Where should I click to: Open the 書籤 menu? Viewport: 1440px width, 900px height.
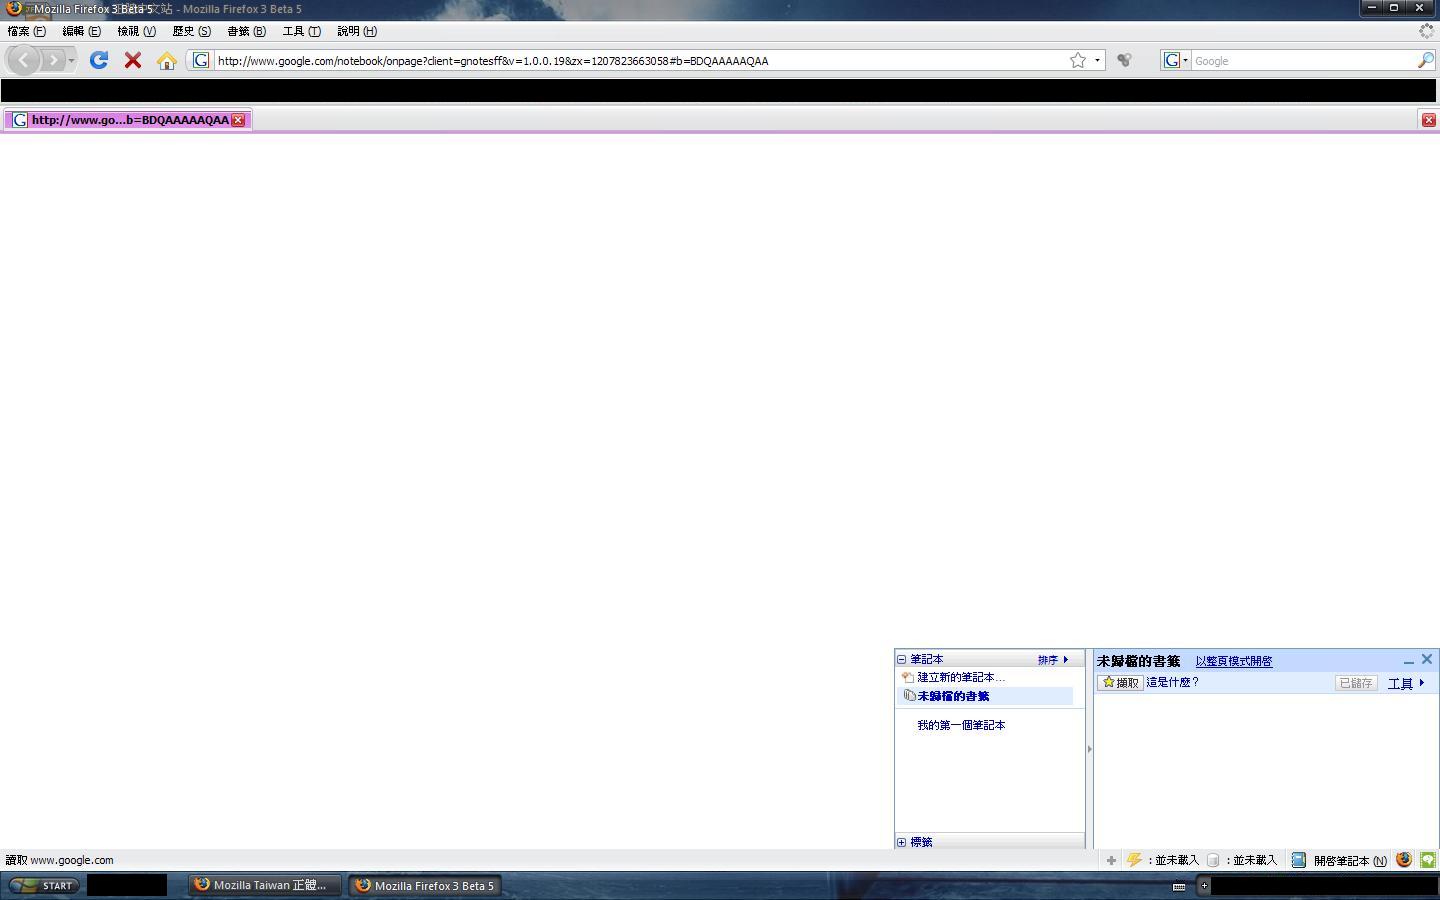point(246,31)
